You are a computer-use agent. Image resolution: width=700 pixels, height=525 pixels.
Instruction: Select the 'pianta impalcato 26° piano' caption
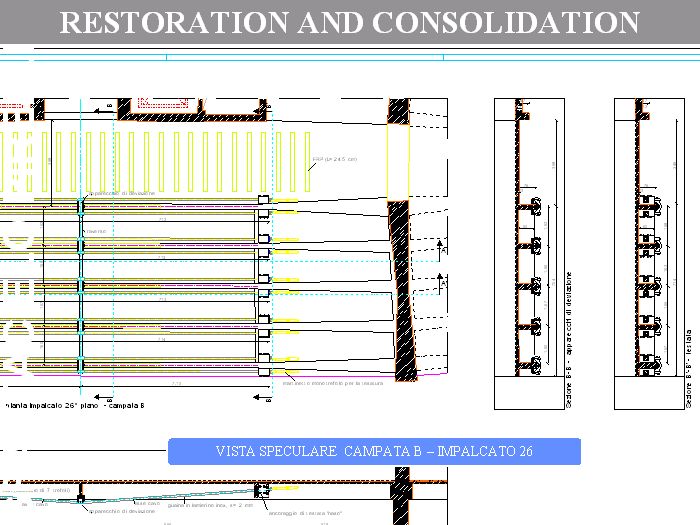pos(76,406)
